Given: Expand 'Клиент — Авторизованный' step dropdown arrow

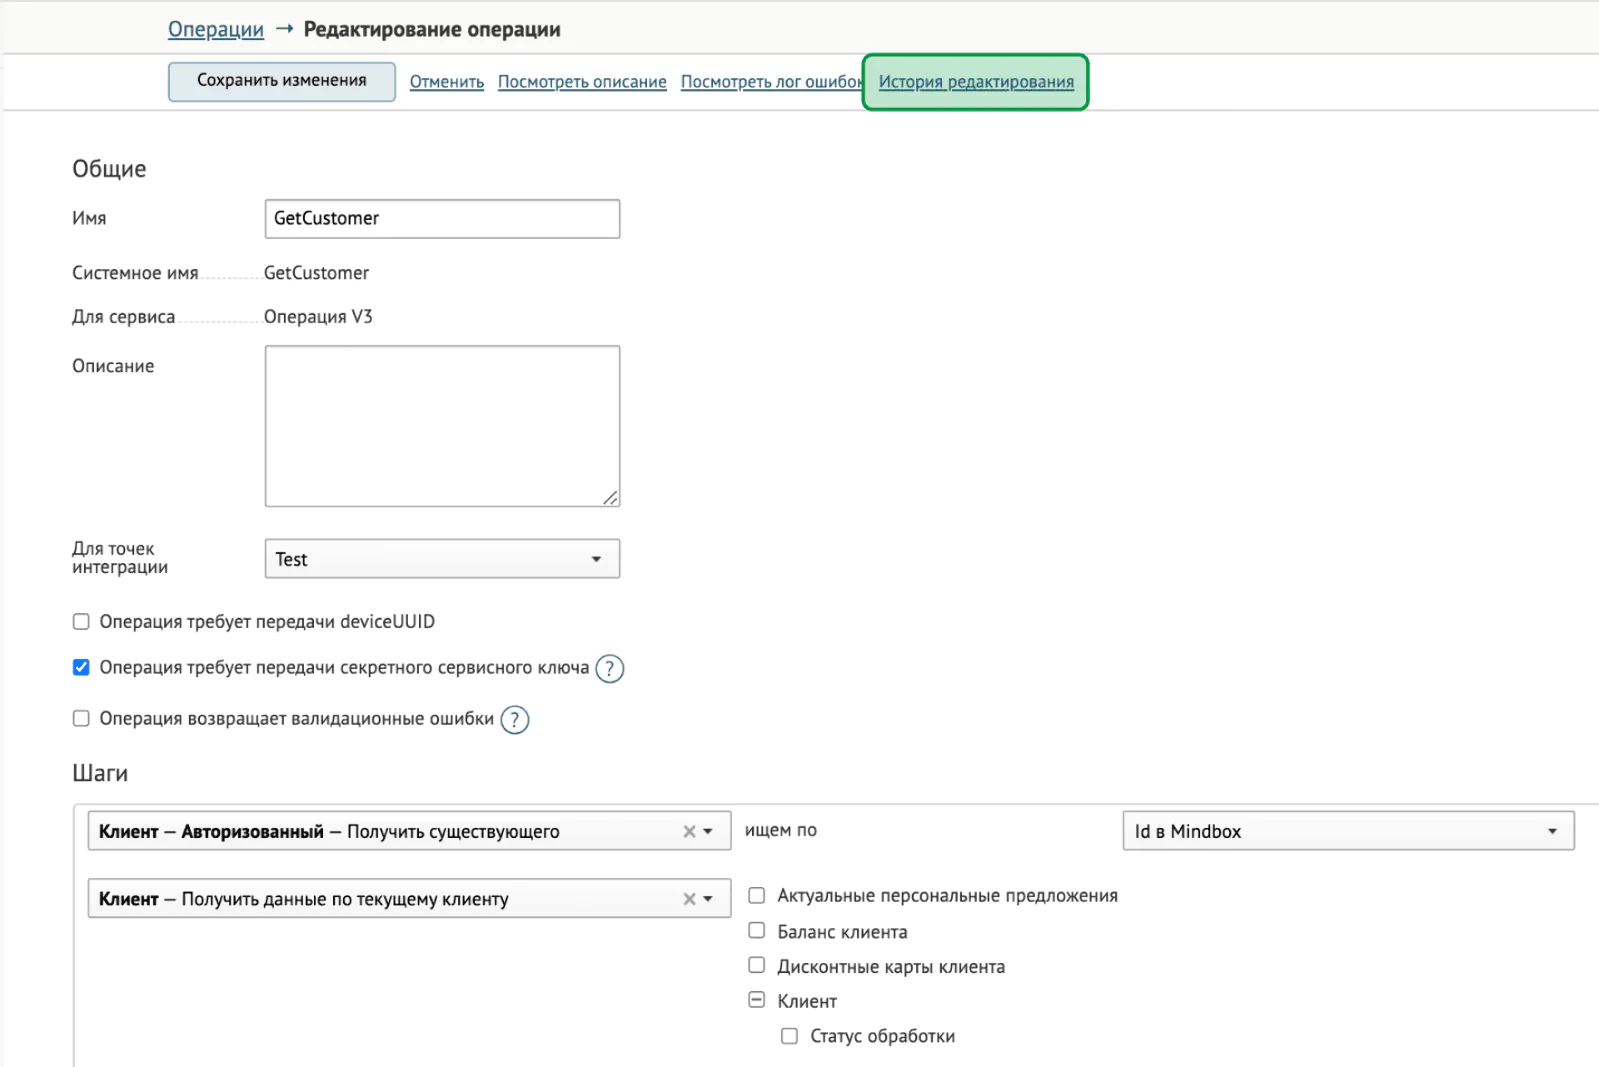Looking at the screenshot, I should coord(708,831).
